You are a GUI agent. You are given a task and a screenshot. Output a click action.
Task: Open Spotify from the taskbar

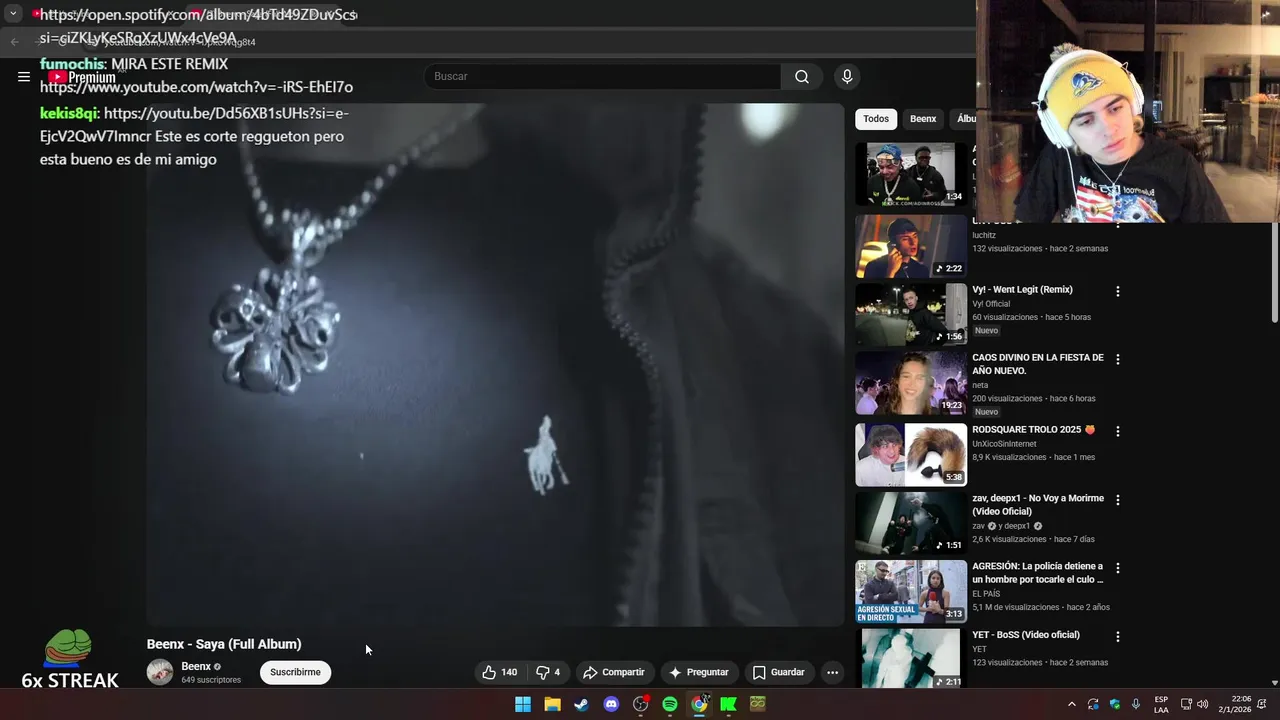670,704
